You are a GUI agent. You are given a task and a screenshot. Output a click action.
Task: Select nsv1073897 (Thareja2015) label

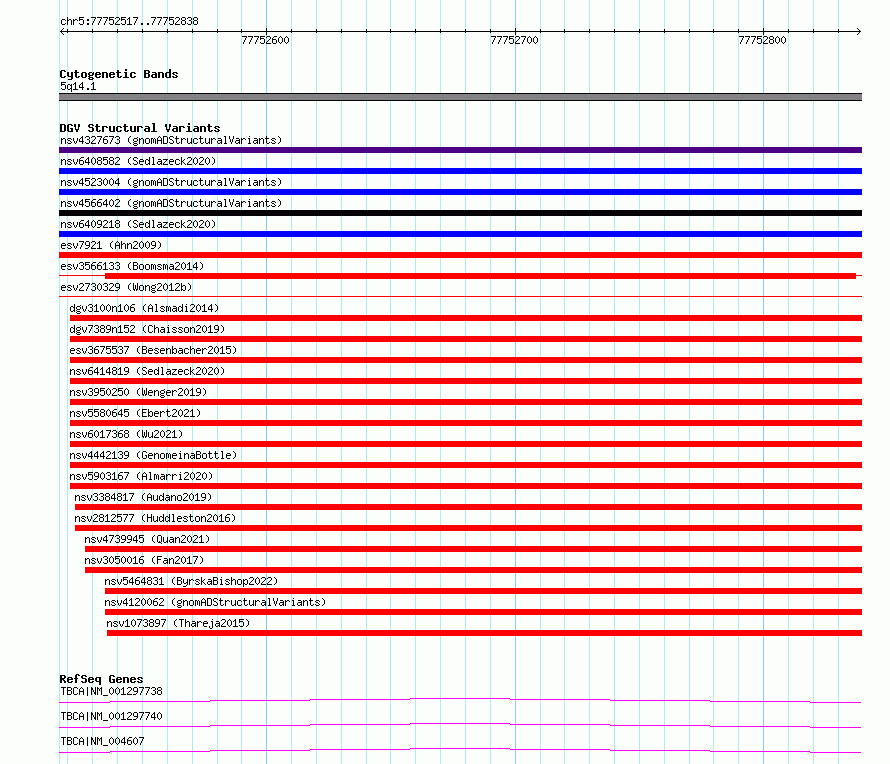(178, 623)
